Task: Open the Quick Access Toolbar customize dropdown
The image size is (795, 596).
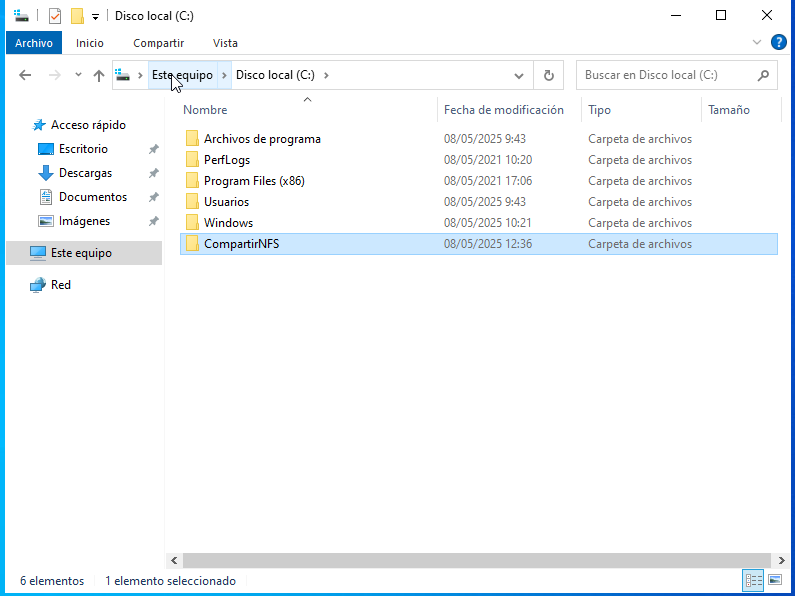Action: [95, 16]
